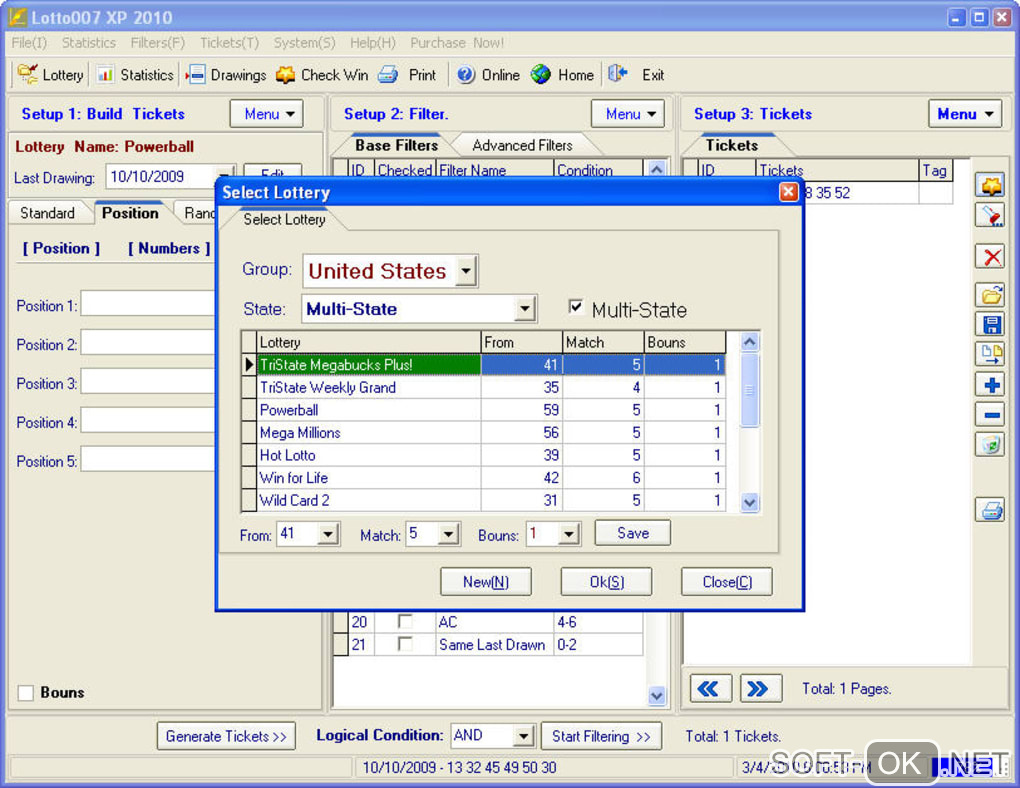Viewport: 1020px width, 788px height.
Task: Check the AC filter checkbox
Action: pos(405,621)
